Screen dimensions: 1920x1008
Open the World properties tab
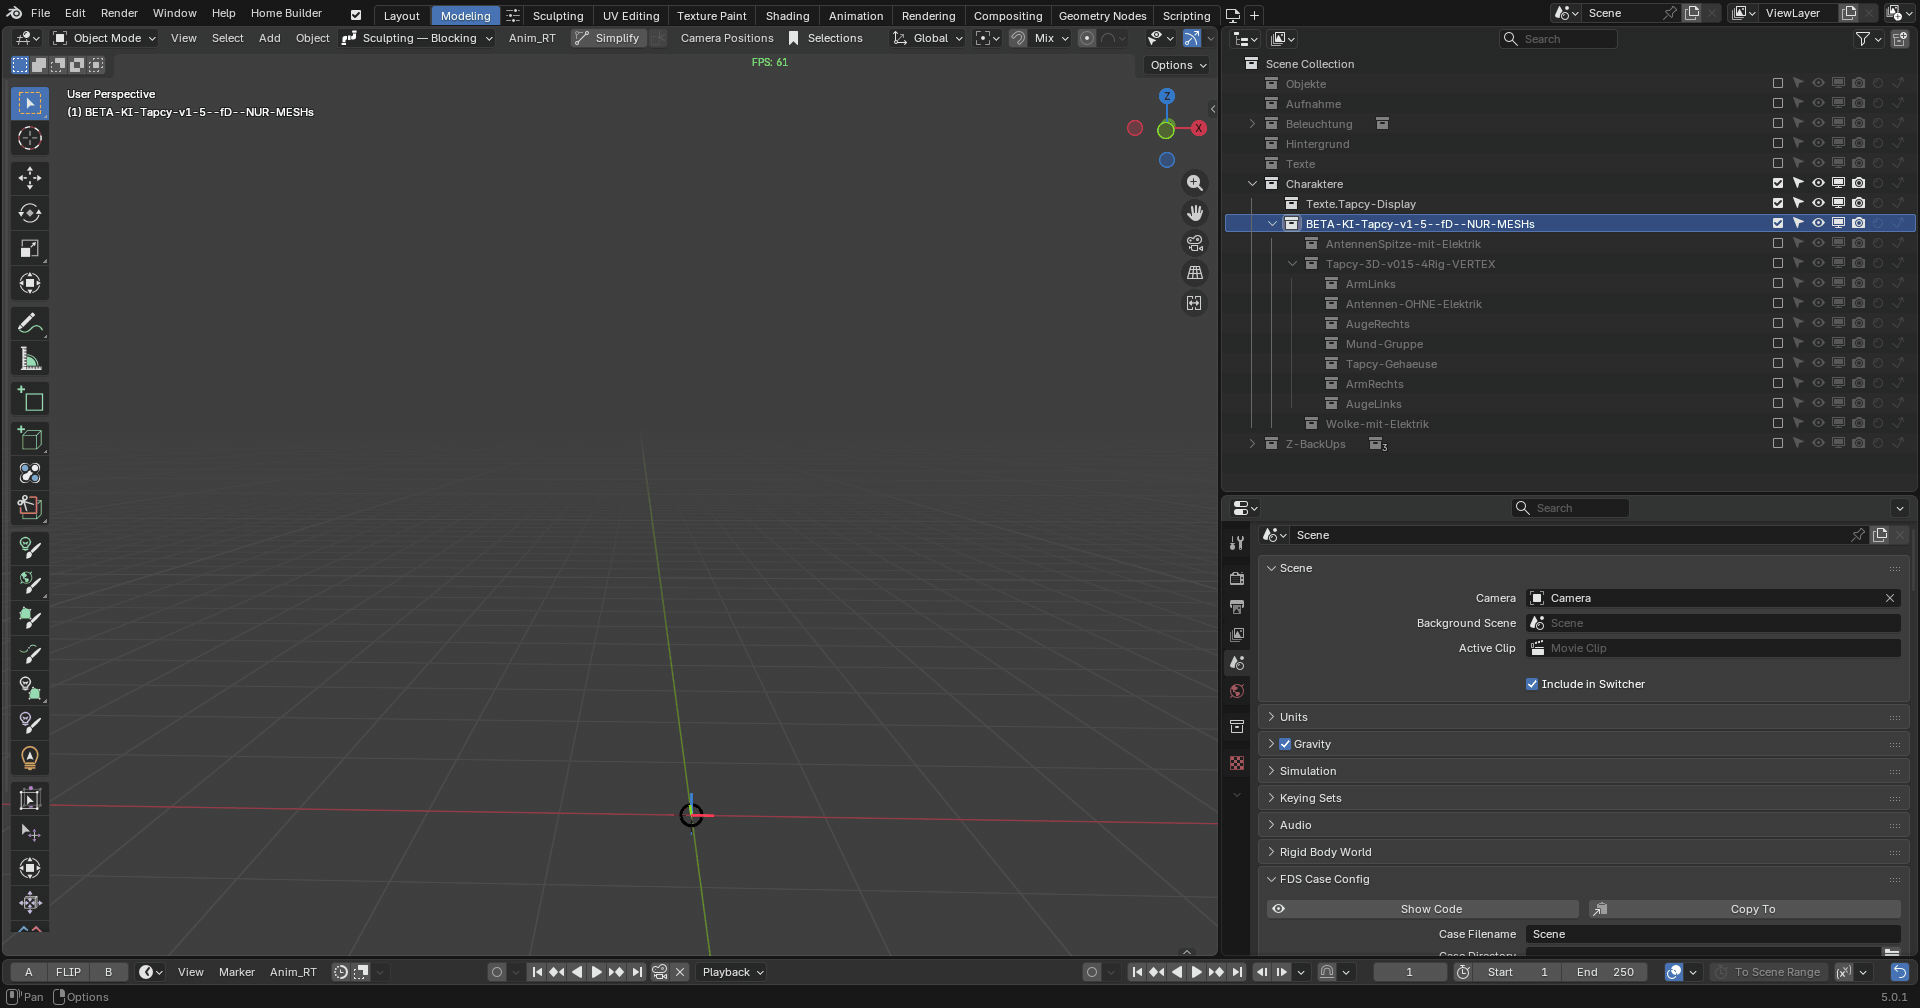1237,691
